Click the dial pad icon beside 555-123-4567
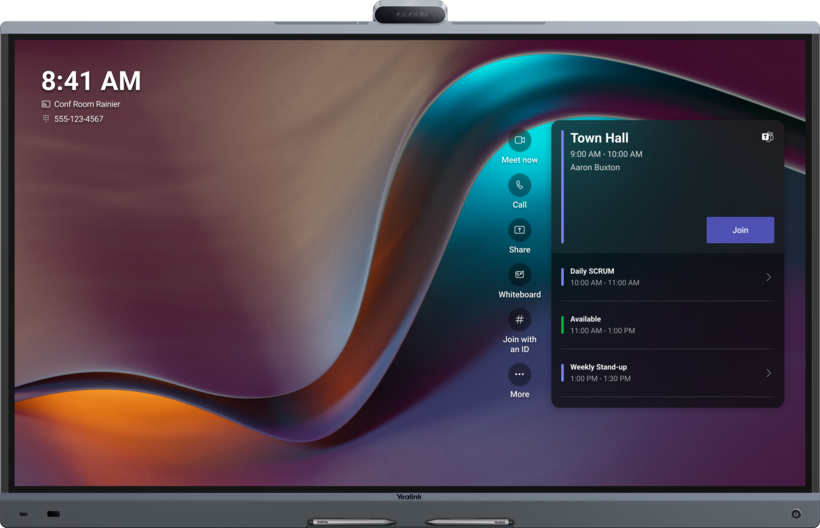This screenshot has width=820, height=528. (46, 119)
